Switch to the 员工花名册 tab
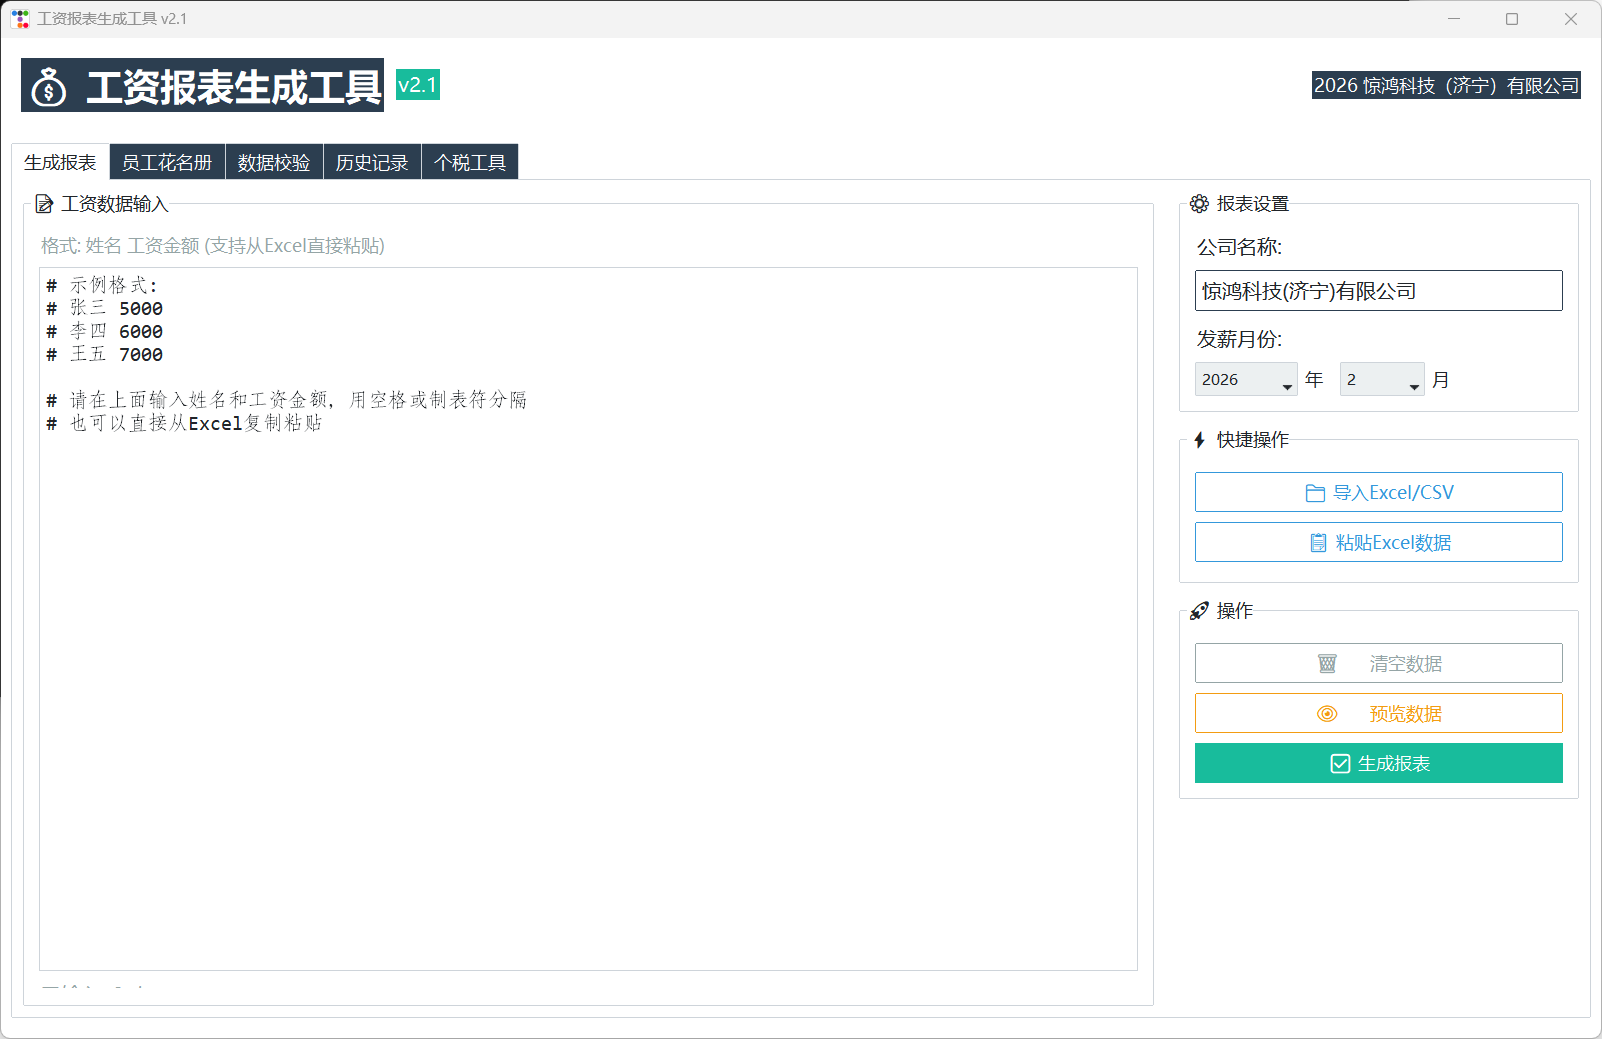The image size is (1602, 1039). point(166,161)
